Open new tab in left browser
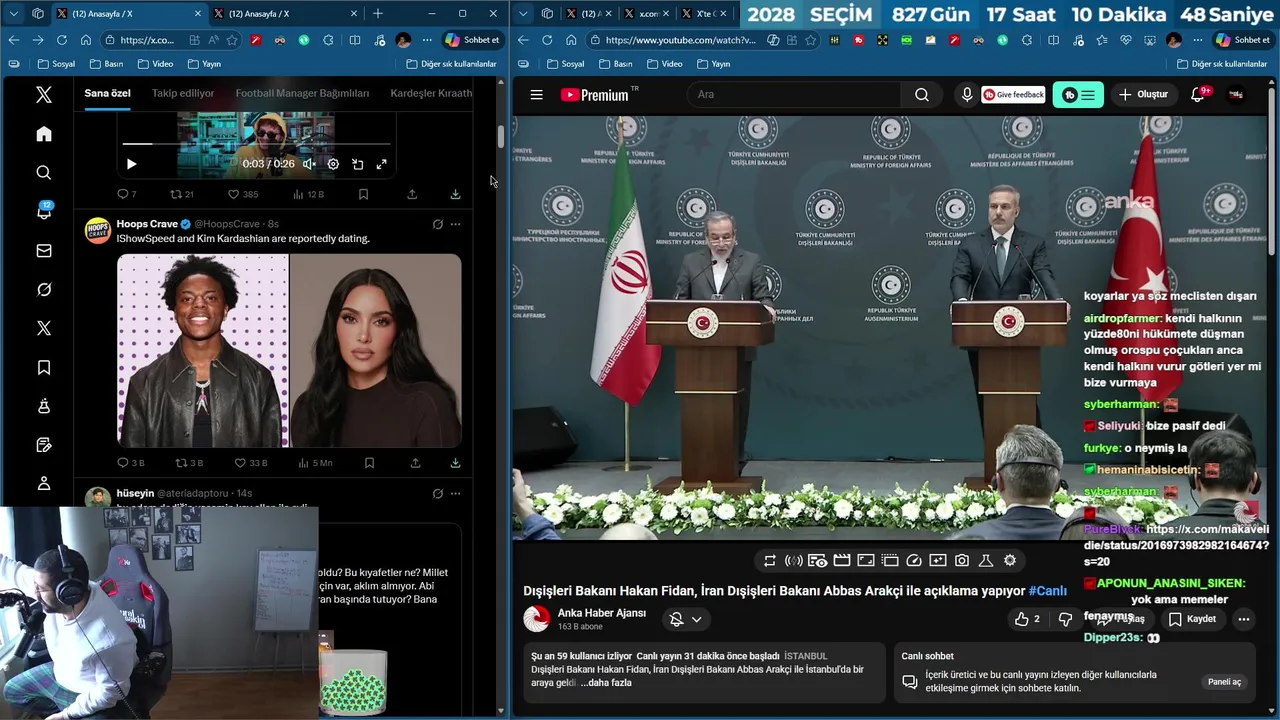 click(377, 13)
